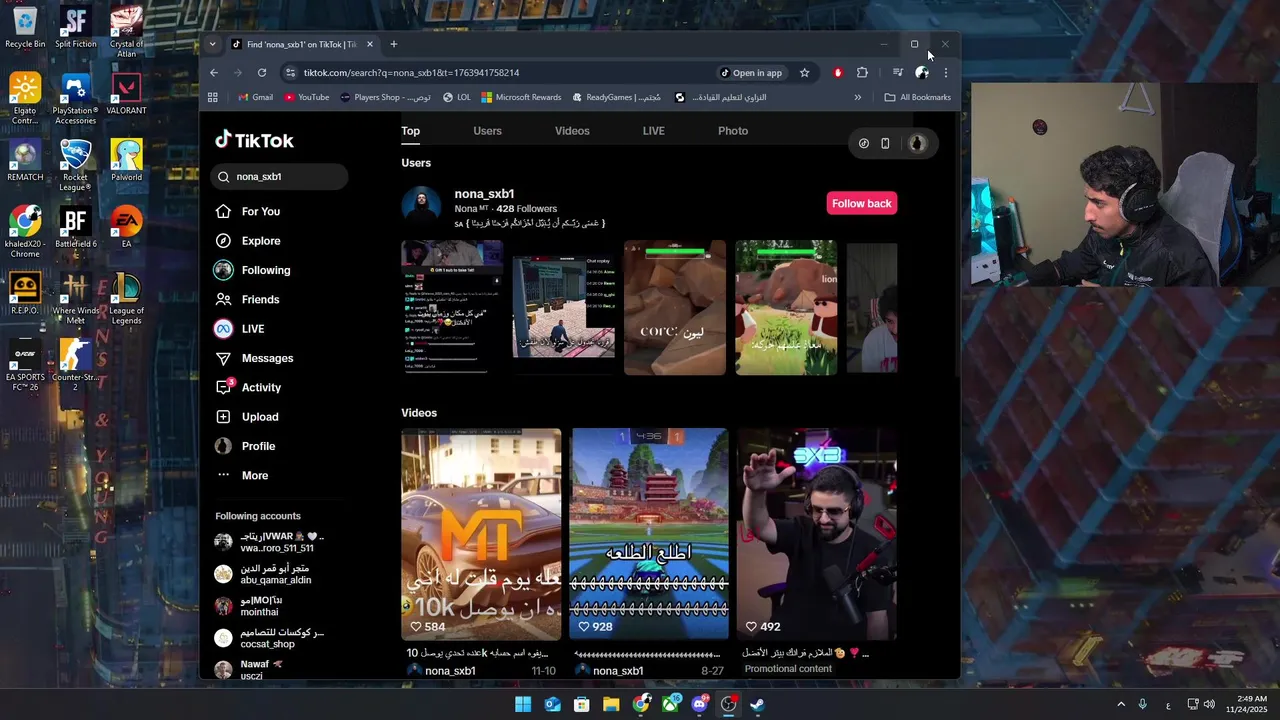Reload the TikTok page
Screen dimensions: 1280x720
pyautogui.click(x=262, y=73)
